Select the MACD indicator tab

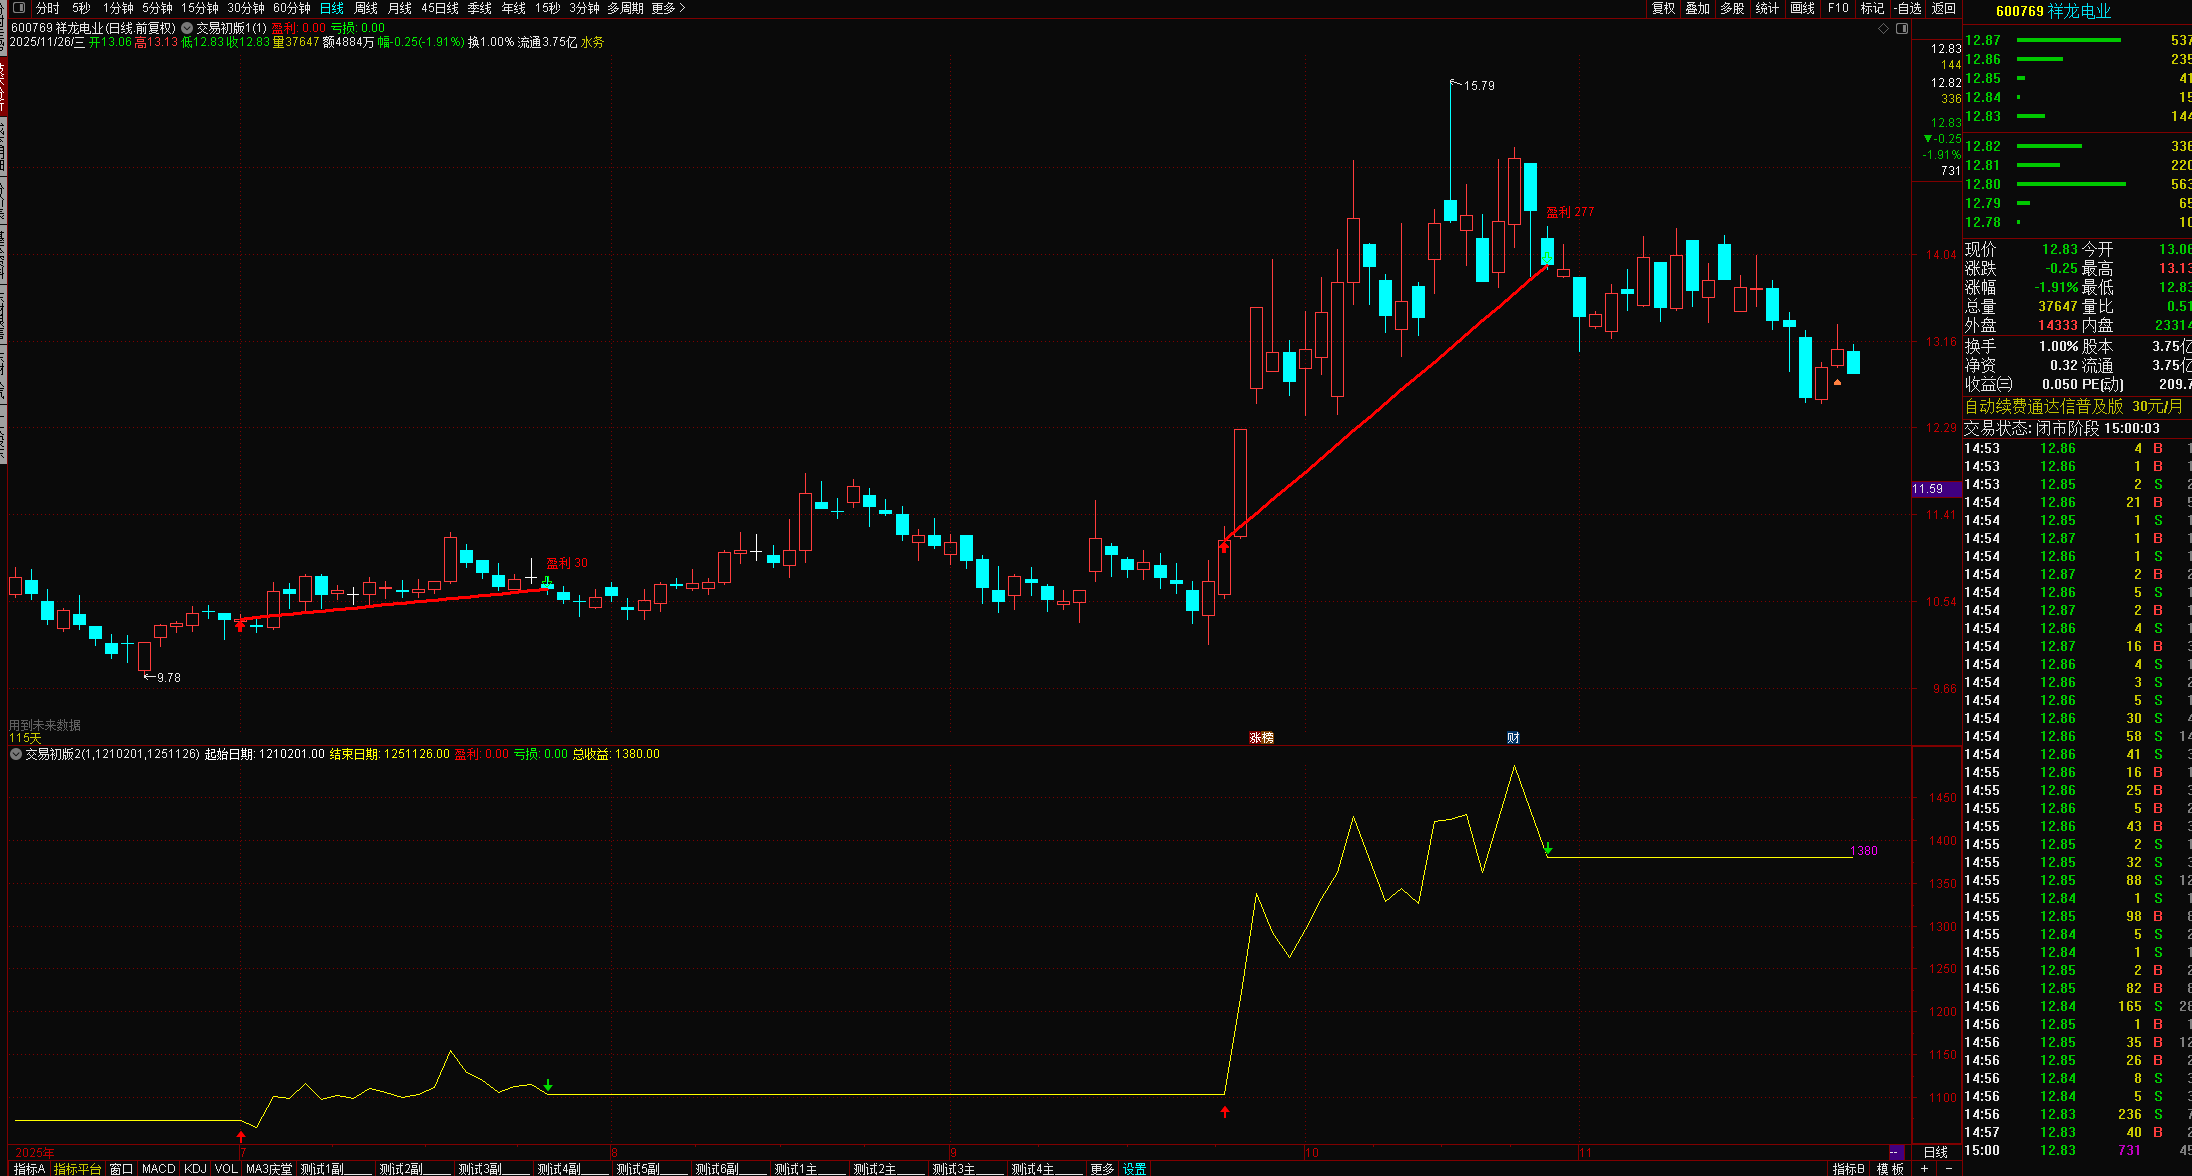(x=158, y=1168)
